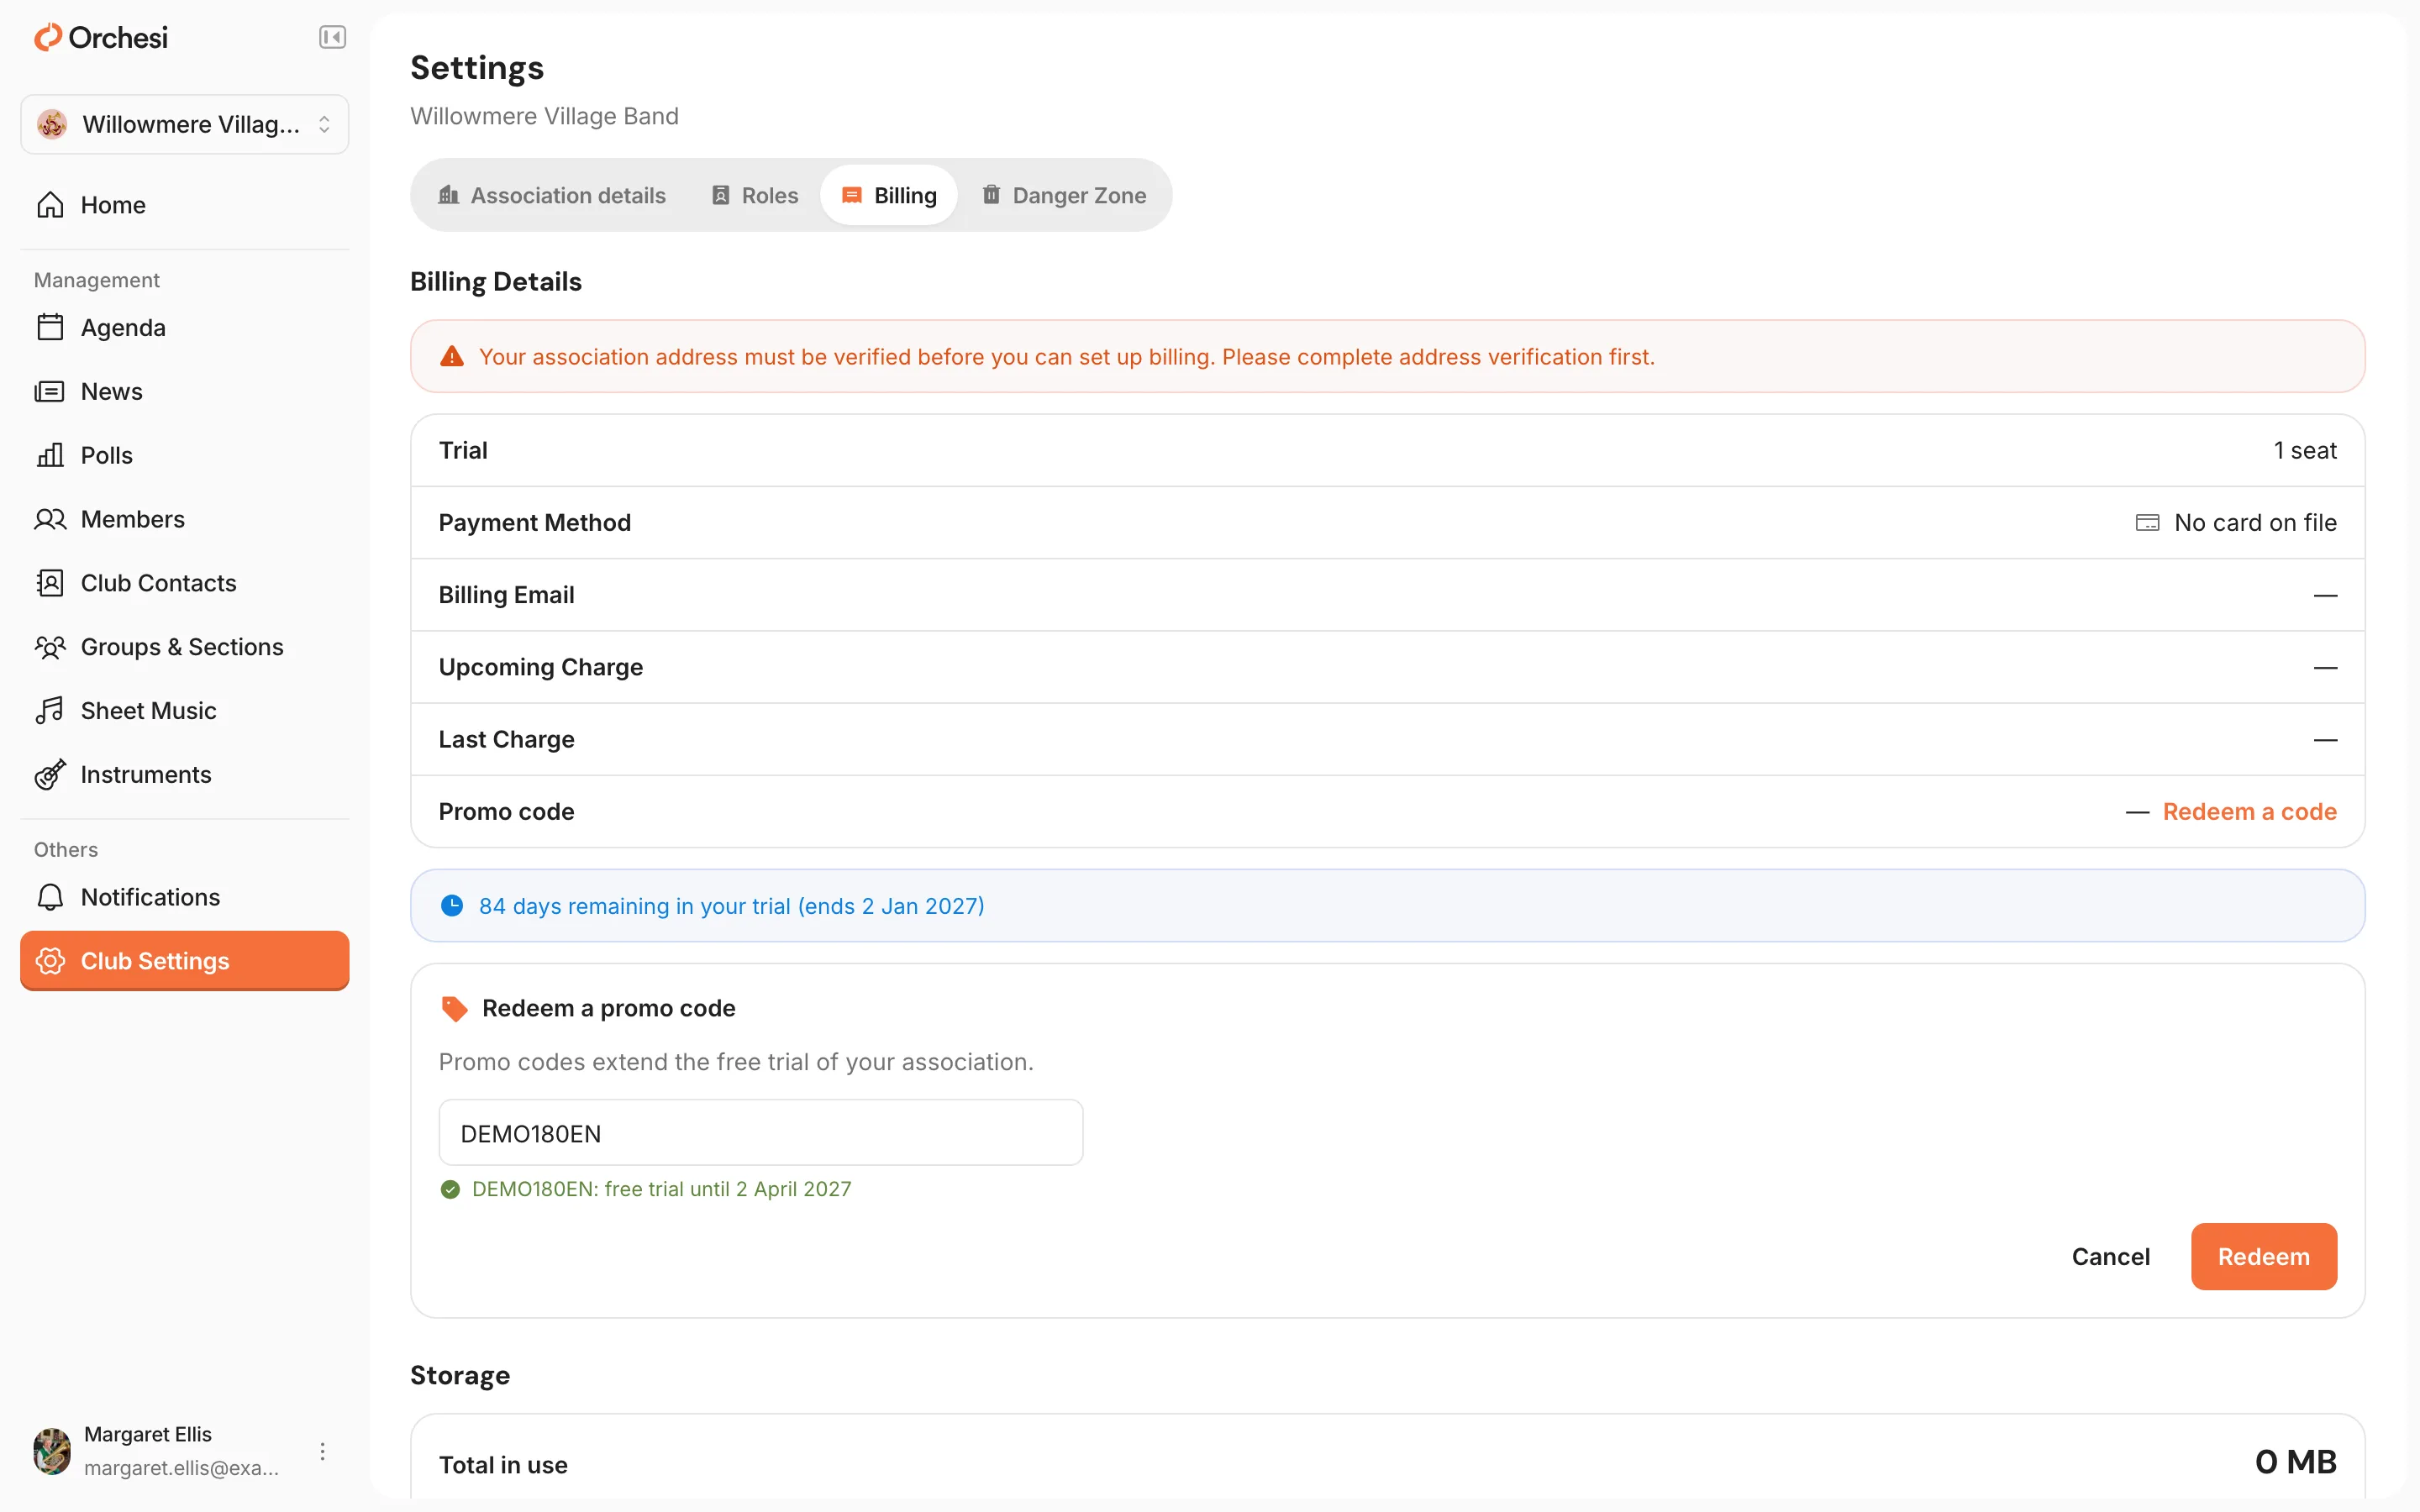
Task: Click the promo code tag icon
Action: (454, 1008)
